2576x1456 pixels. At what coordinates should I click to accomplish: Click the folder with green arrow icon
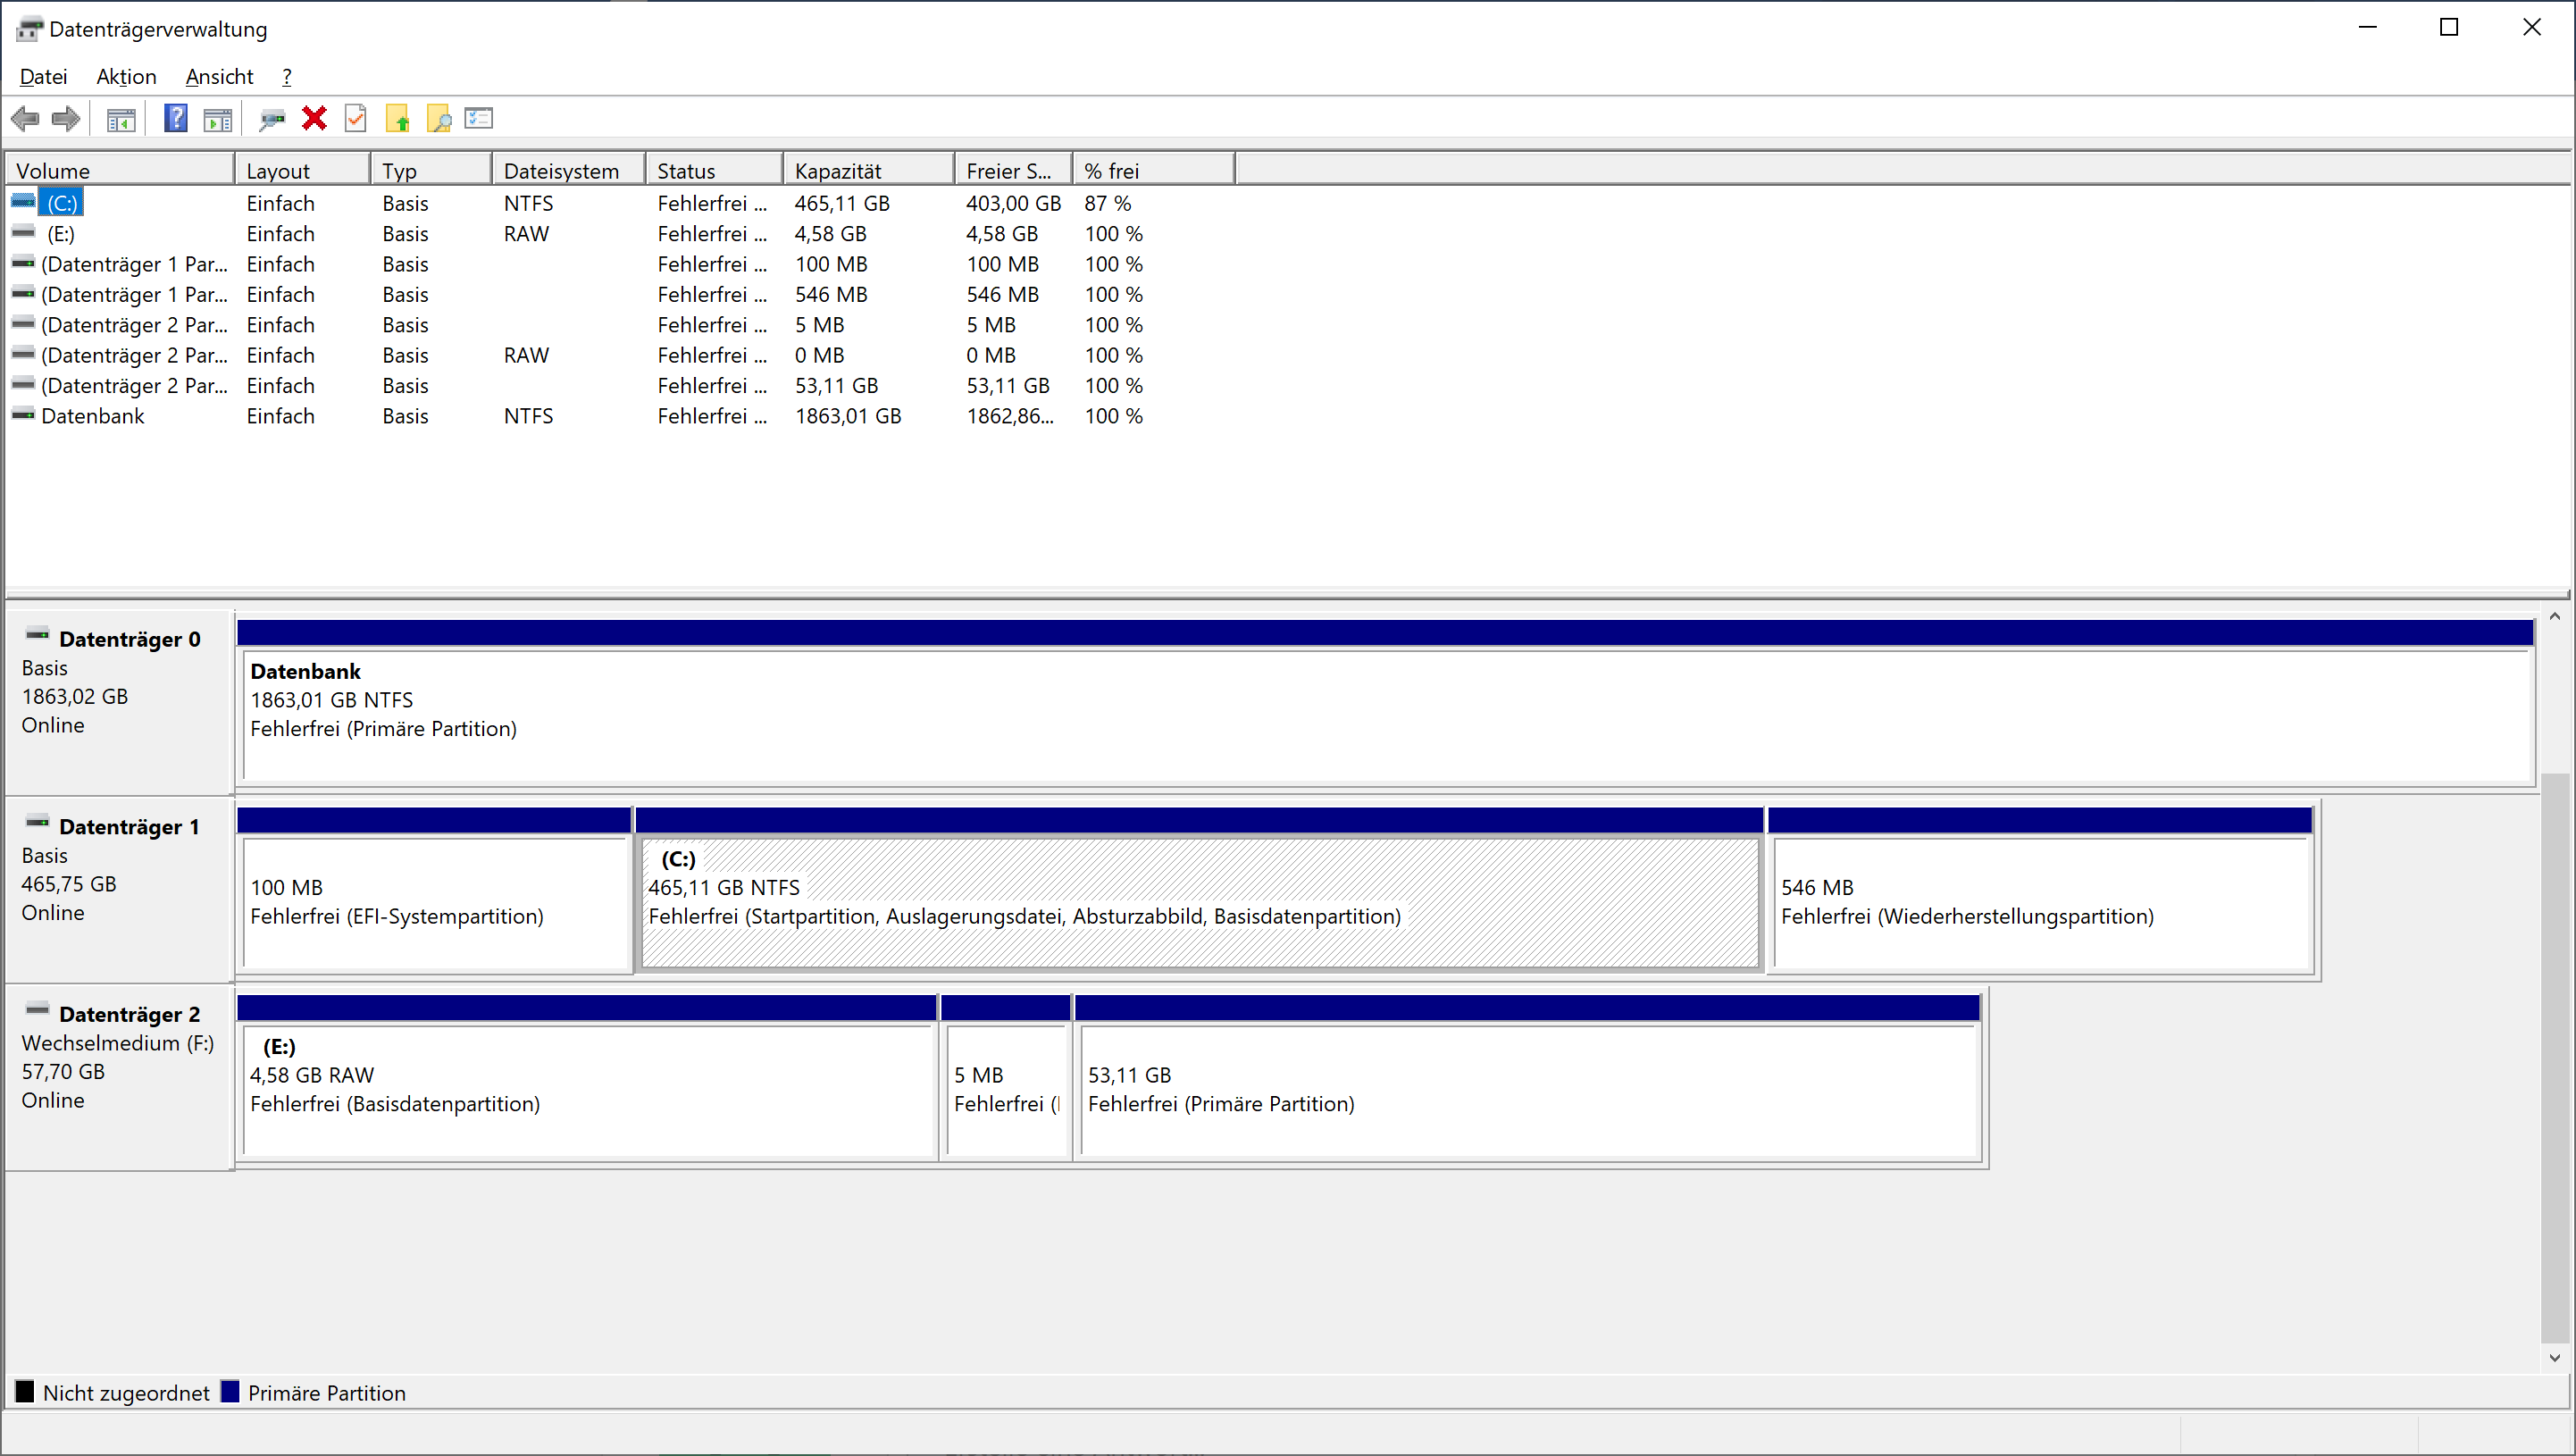click(397, 119)
